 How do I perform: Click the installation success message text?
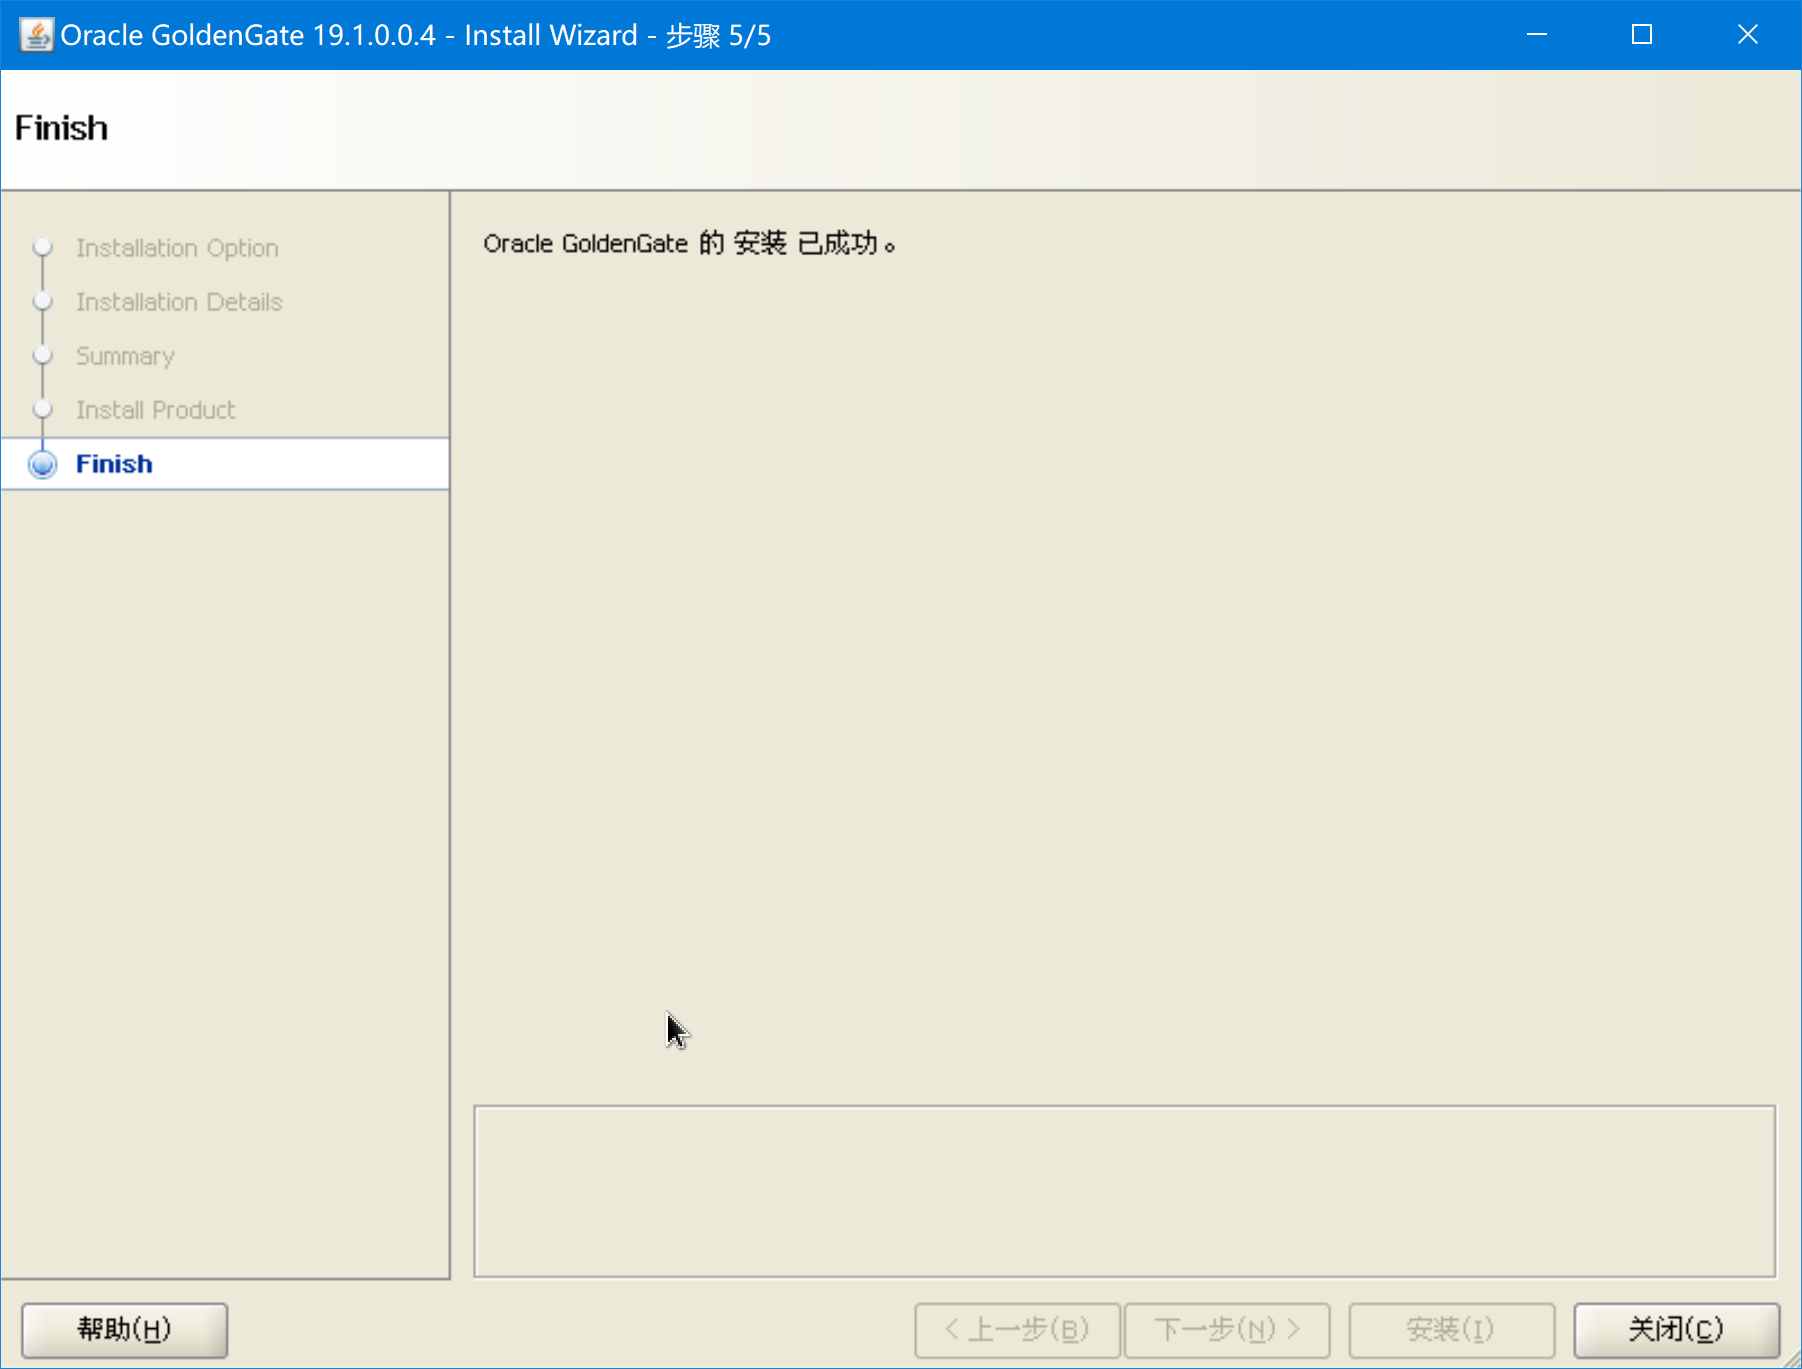pos(689,243)
